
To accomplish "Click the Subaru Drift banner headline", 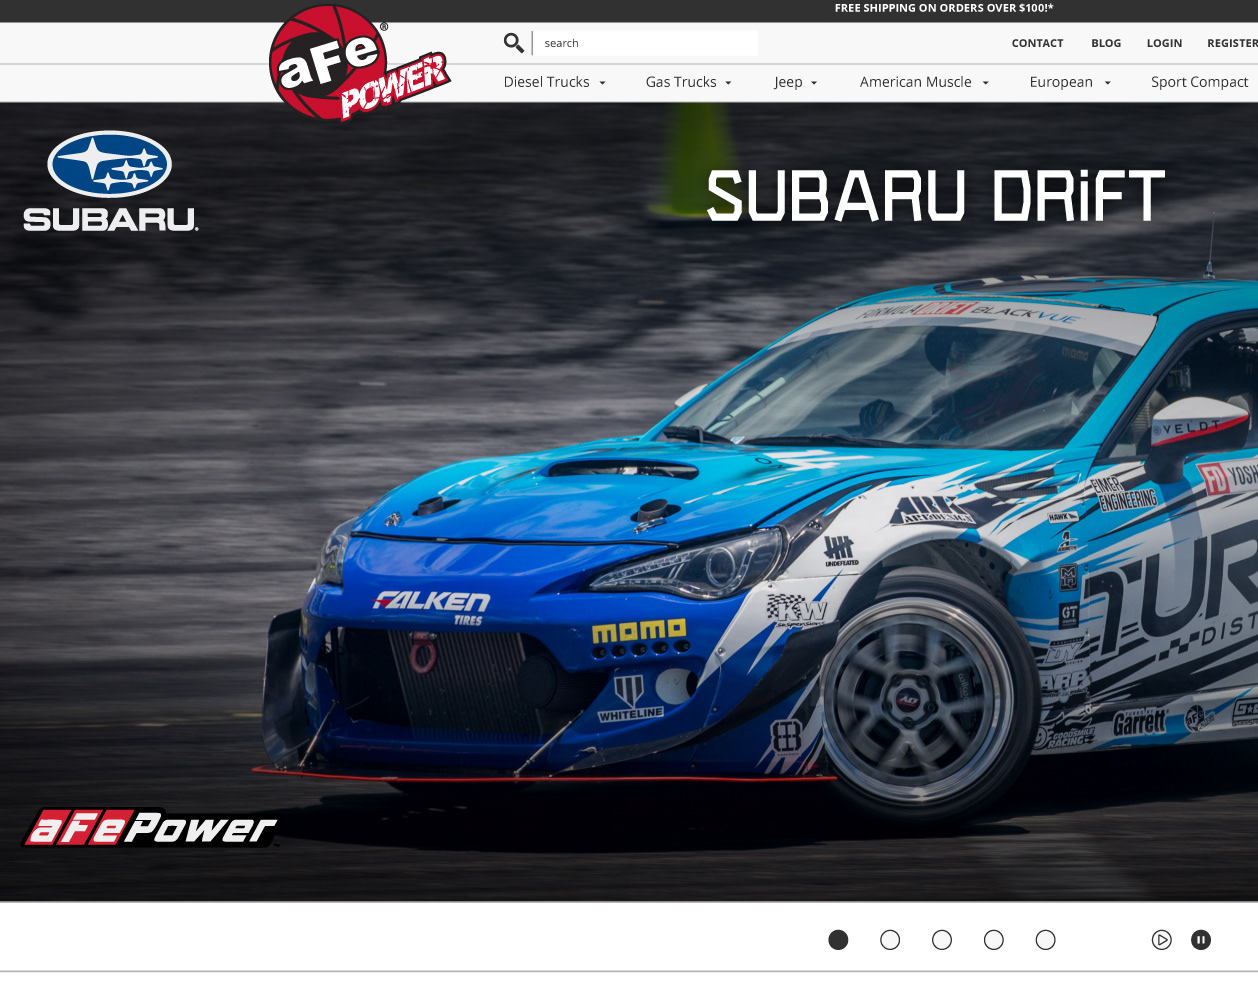I will [936, 196].
